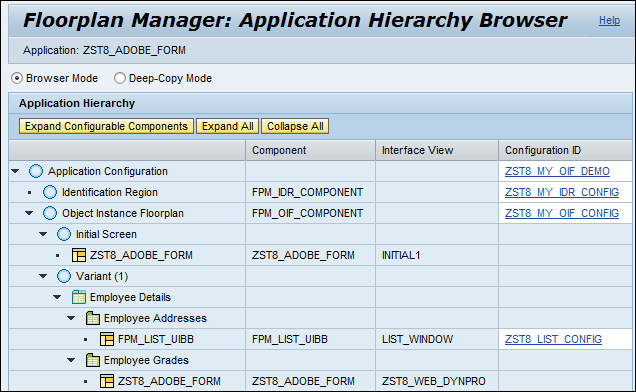Image resolution: width=636 pixels, height=392 pixels.
Task: Collapse the Employee Details tree node
Action: [57, 297]
